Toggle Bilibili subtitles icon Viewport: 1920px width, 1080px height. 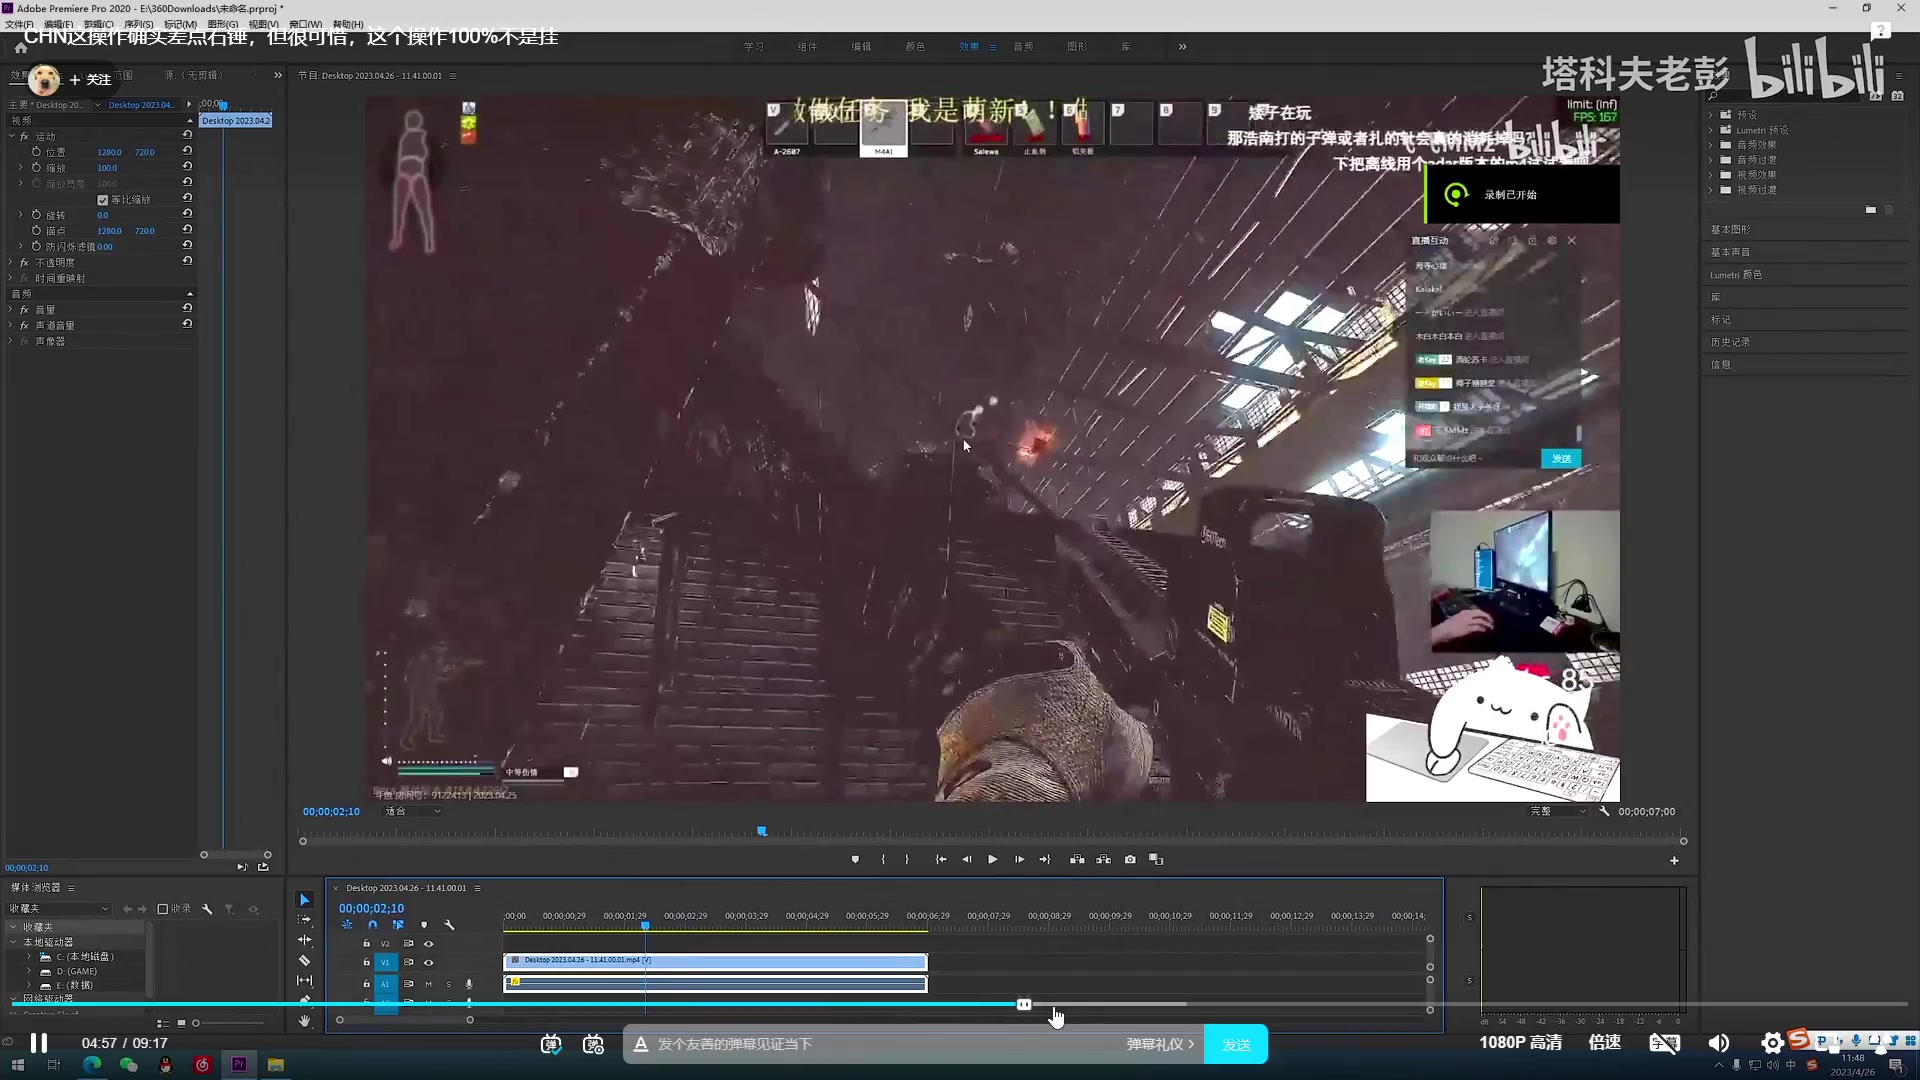pyautogui.click(x=1665, y=1043)
